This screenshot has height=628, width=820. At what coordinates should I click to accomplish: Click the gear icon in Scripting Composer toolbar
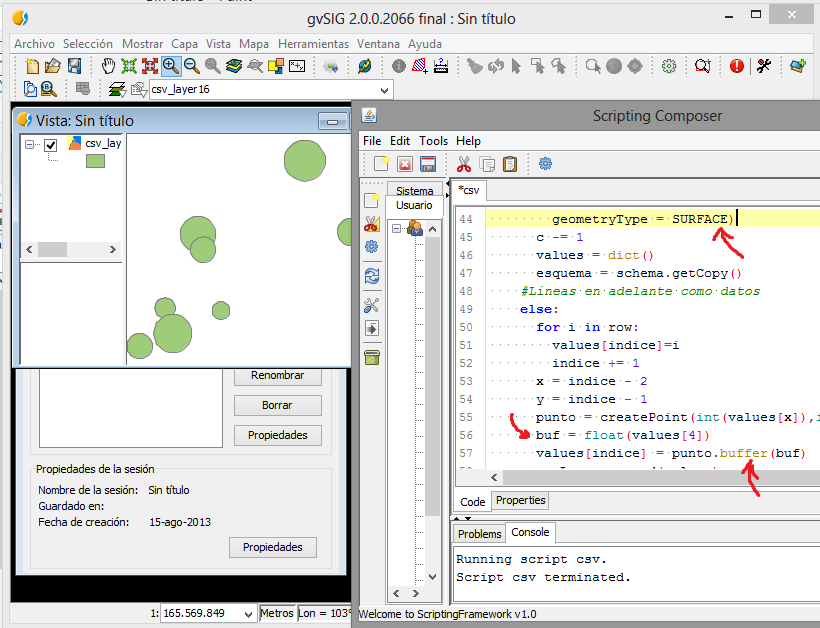[x=545, y=163]
